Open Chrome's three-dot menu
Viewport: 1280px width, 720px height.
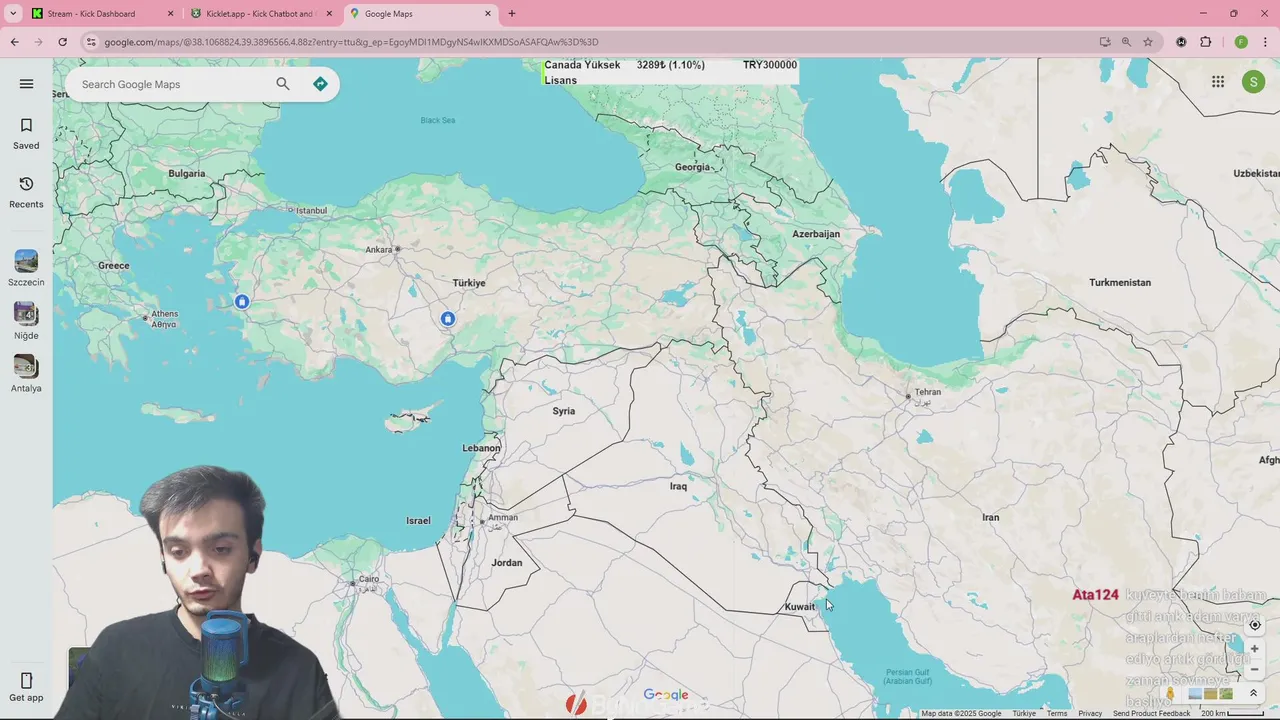[x=1266, y=42]
